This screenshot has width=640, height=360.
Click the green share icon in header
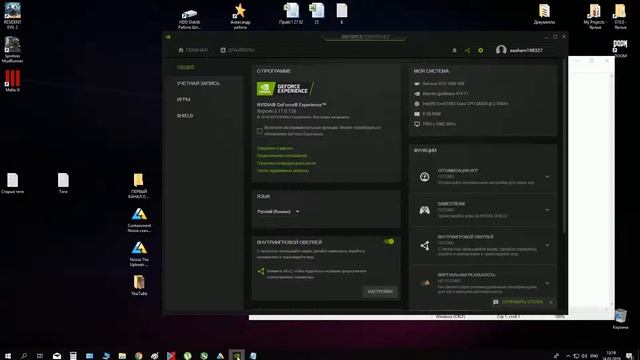tap(467, 50)
